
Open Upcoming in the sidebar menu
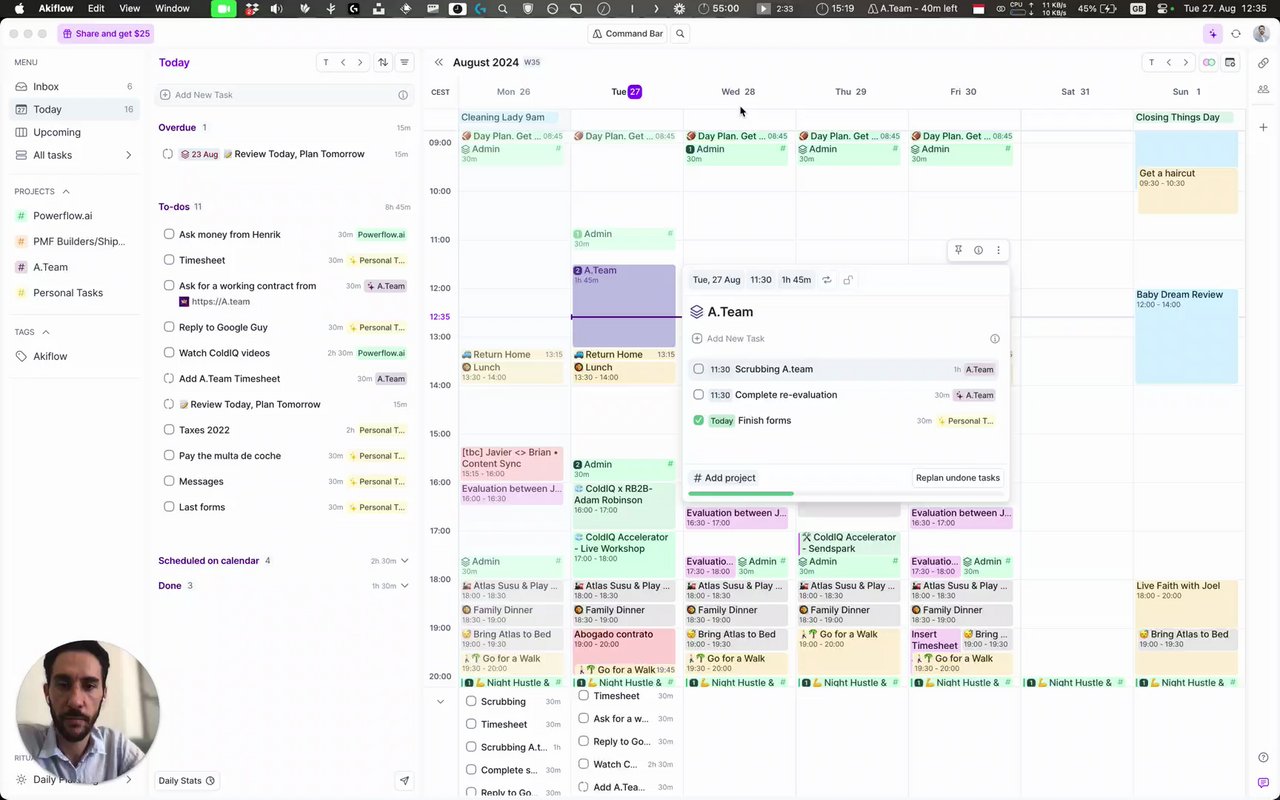(76, 132)
